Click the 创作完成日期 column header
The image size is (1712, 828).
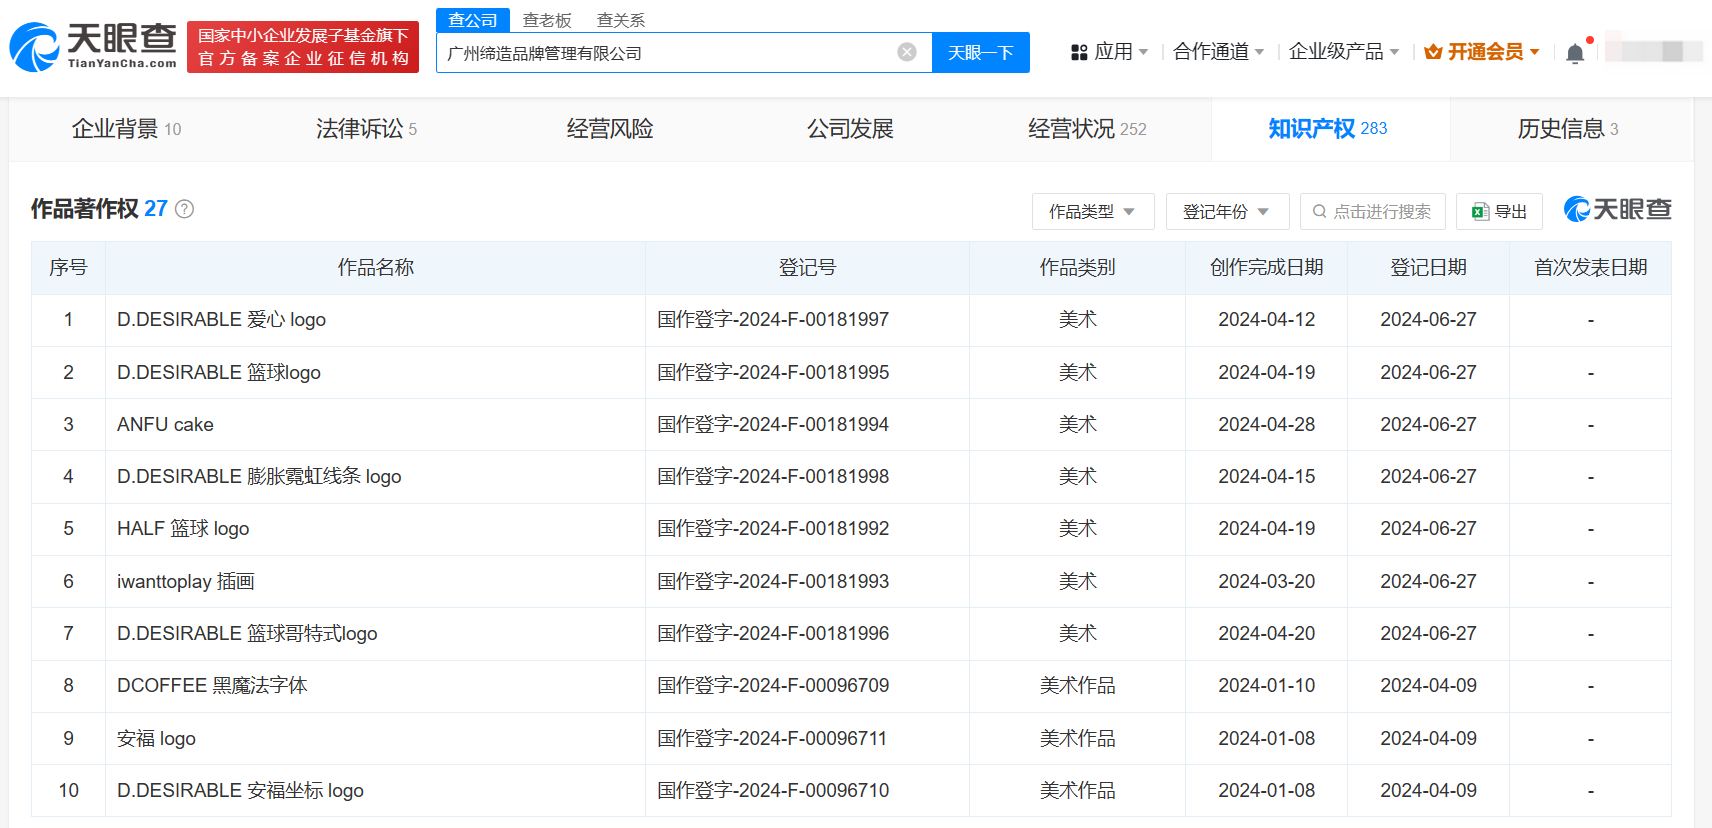(1266, 268)
